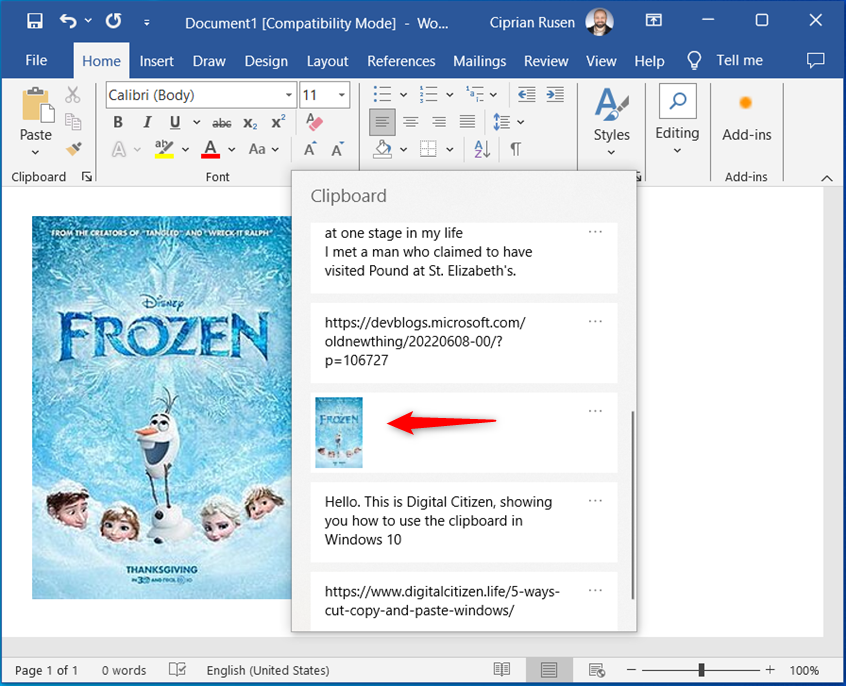
Task: Open the Editing search group
Action: [677, 120]
